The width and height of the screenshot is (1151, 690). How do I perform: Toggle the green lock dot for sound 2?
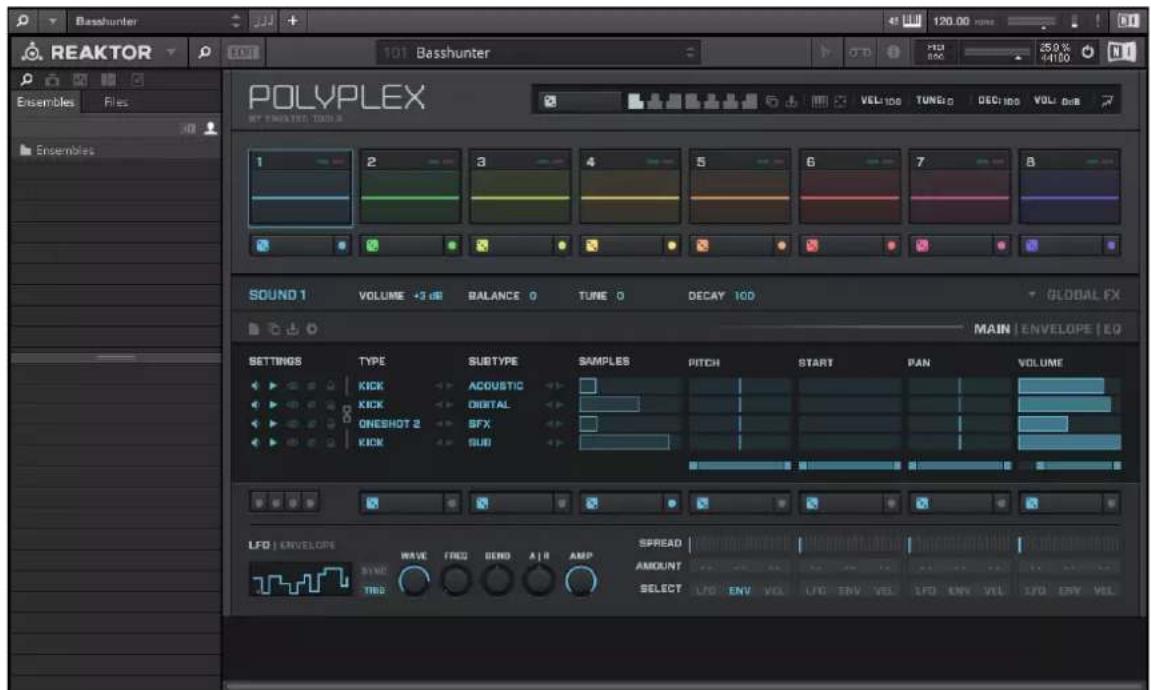click(452, 246)
